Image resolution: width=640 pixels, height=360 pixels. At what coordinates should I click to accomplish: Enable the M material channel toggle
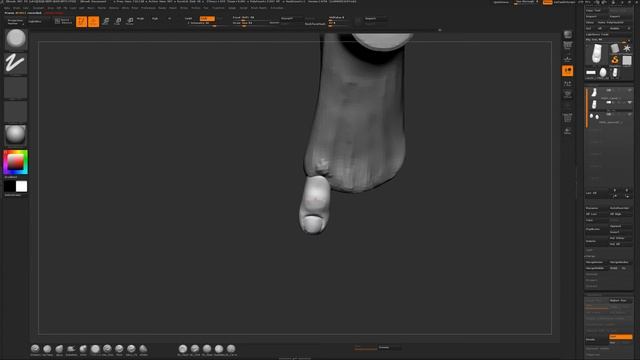(169, 19)
